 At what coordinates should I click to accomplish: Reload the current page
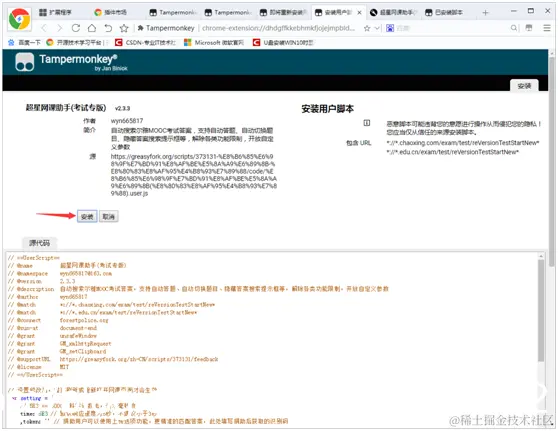tap(76, 28)
